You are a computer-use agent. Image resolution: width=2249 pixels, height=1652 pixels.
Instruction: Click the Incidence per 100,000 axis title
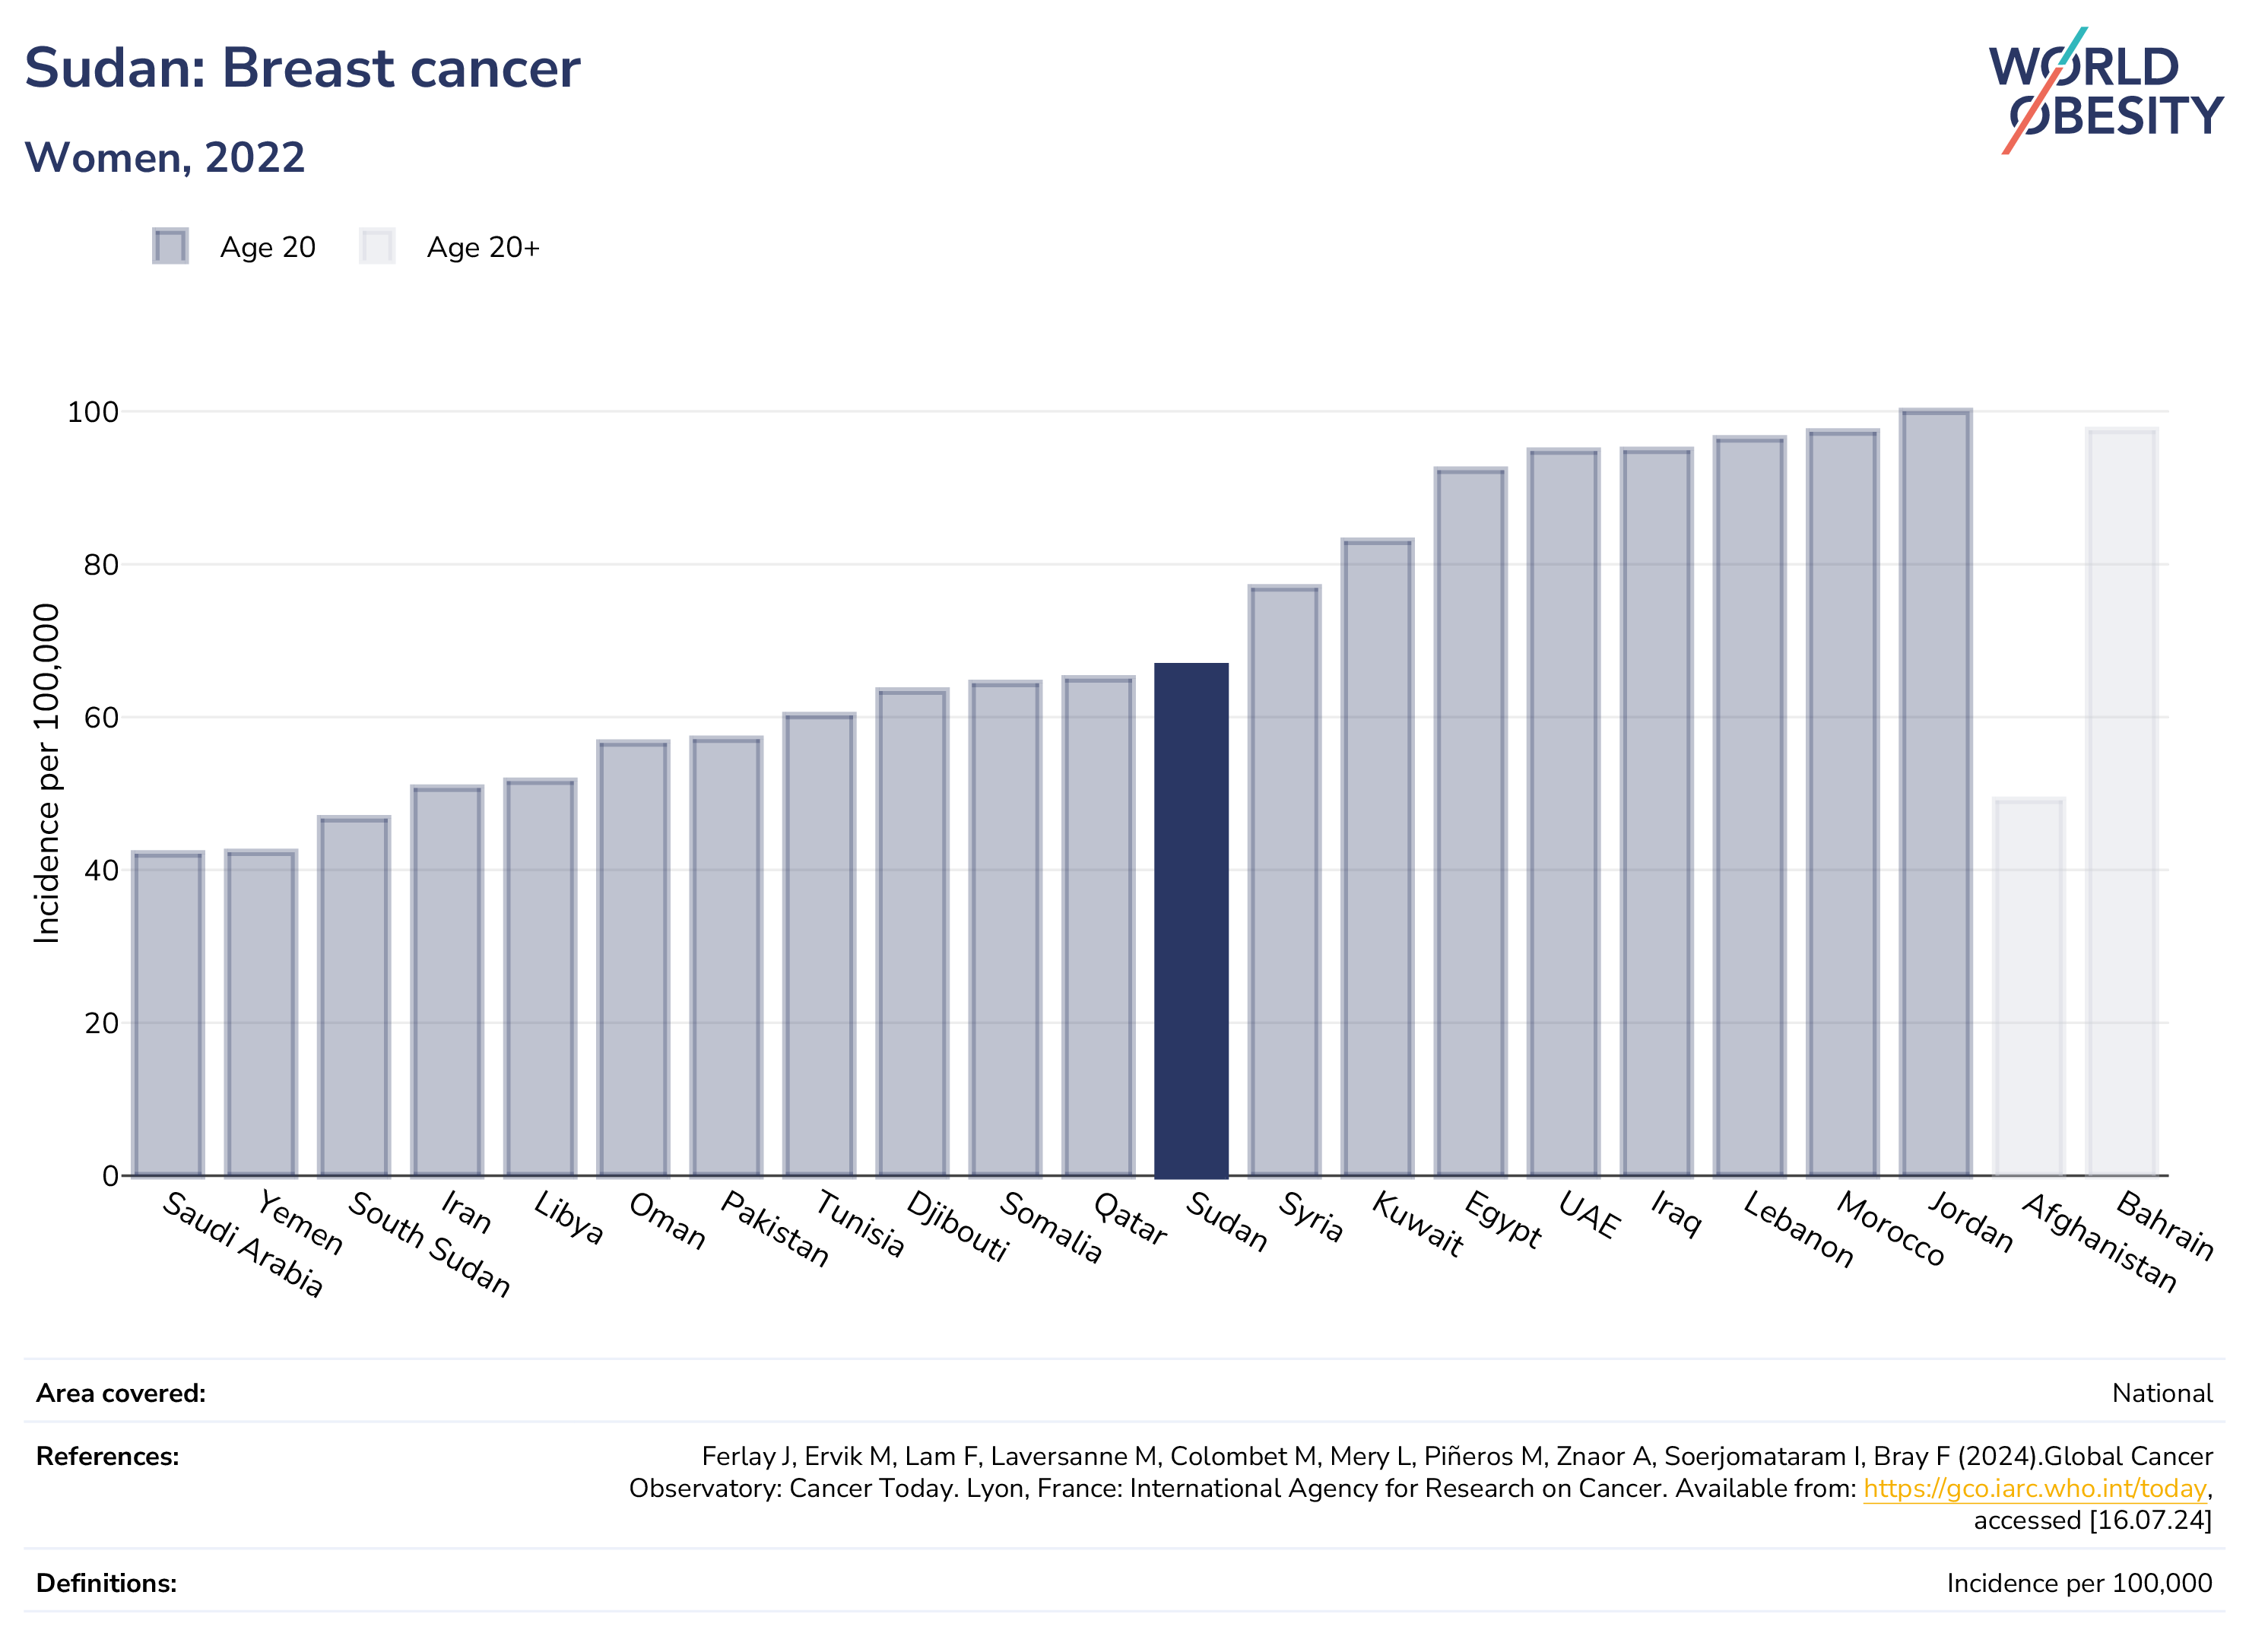click(x=46, y=773)
